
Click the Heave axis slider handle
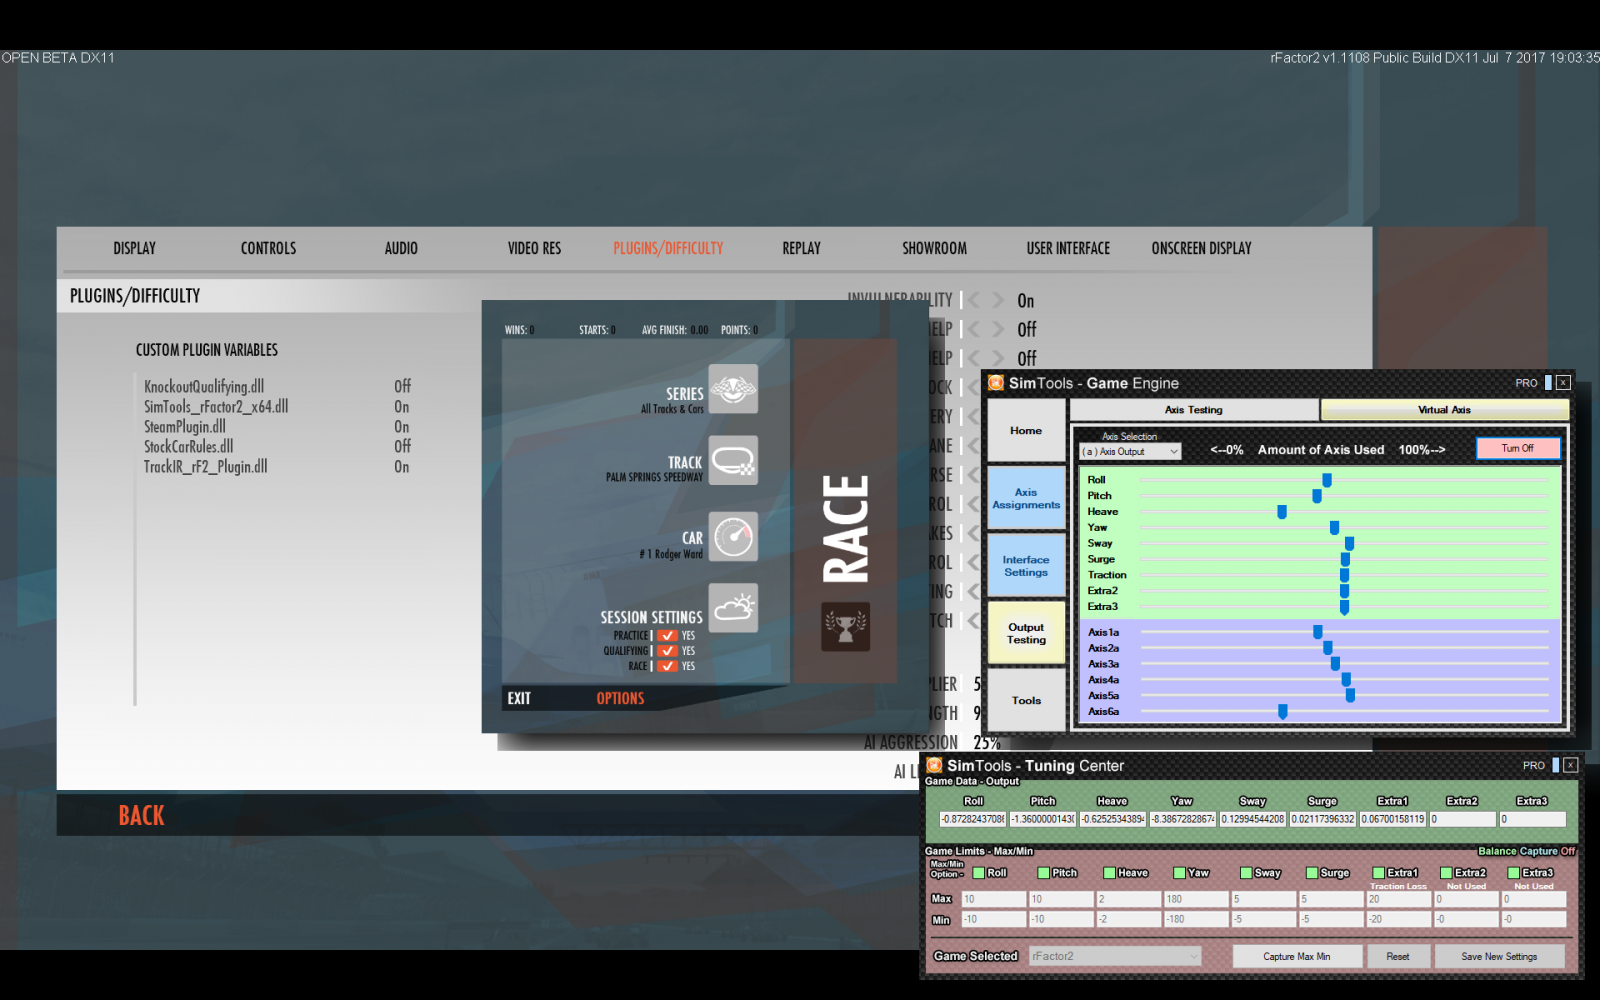tap(1282, 512)
